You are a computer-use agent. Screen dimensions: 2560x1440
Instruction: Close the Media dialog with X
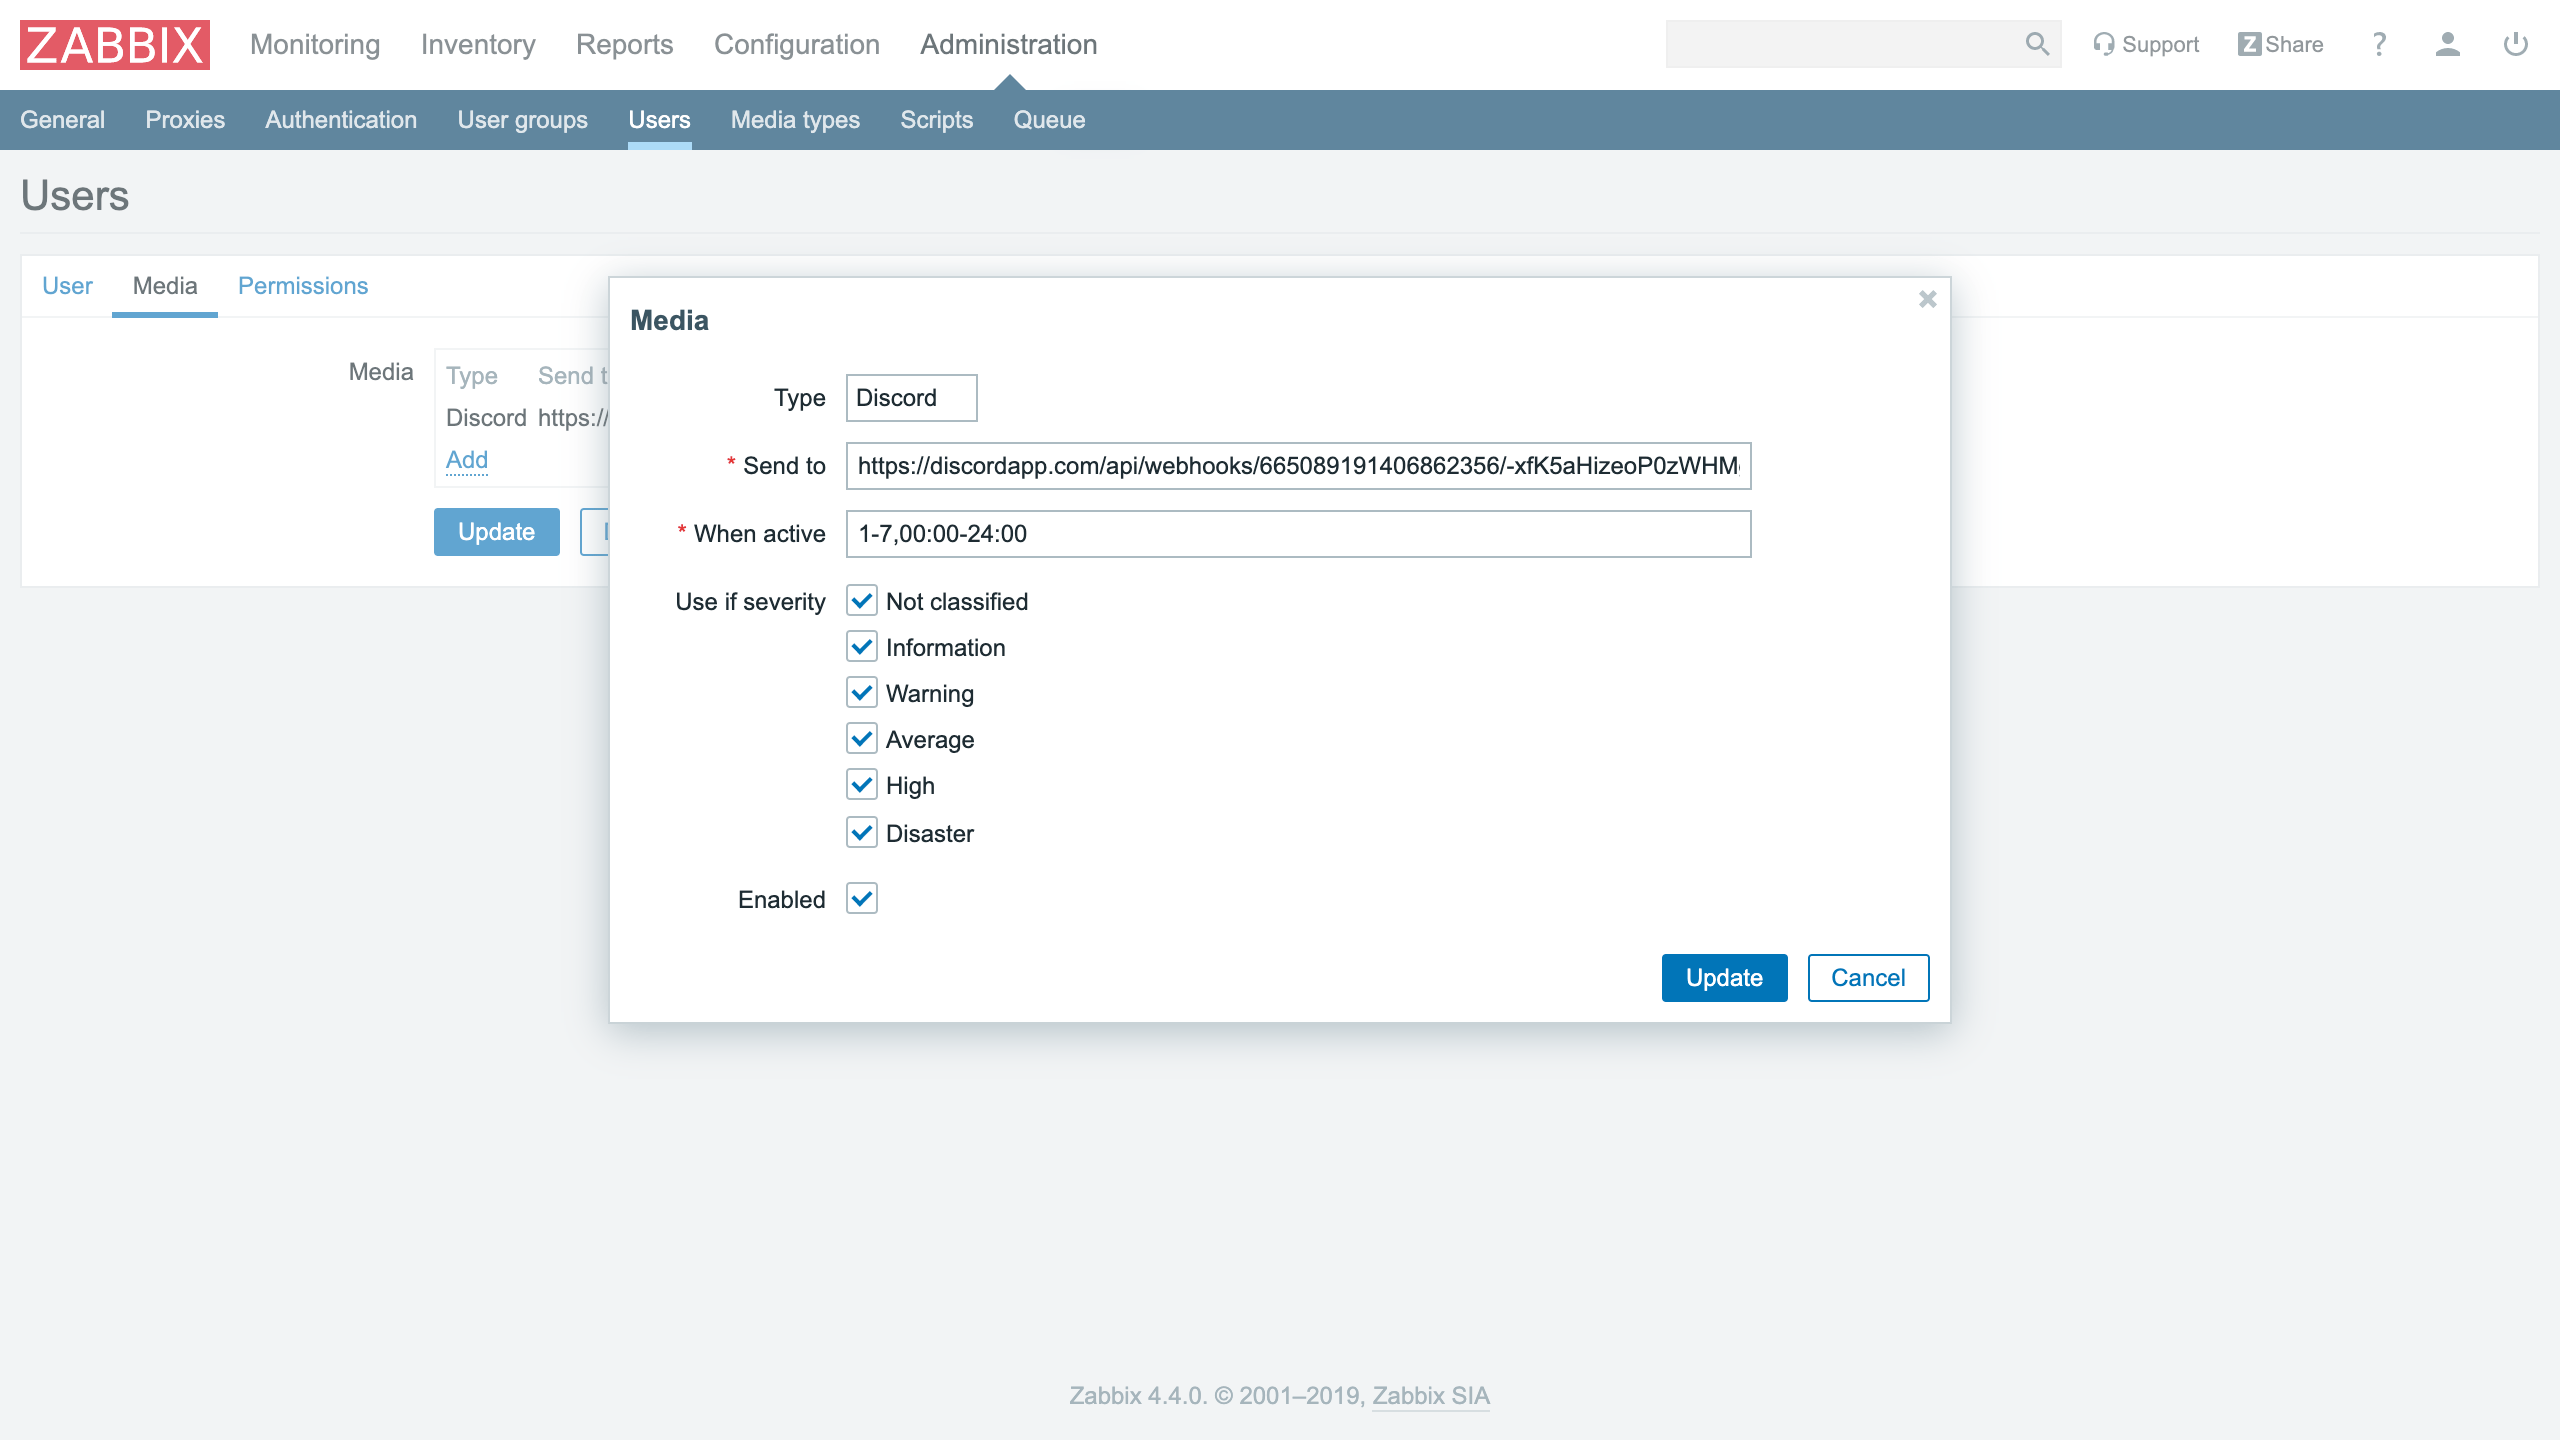coord(1928,299)
